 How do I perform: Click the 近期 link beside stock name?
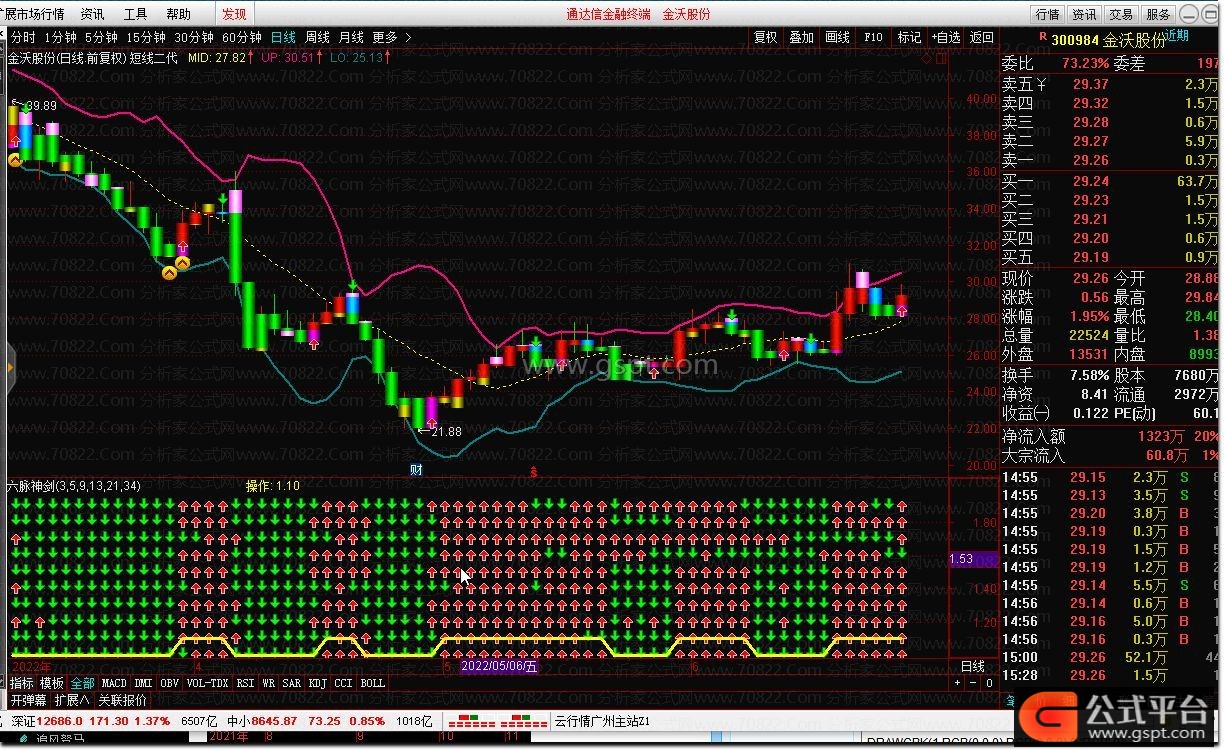[x=1176, y=35]
